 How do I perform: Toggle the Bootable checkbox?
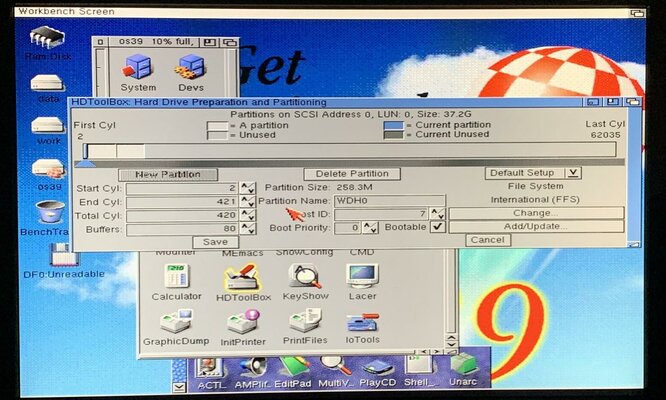(x=437, y=227)
